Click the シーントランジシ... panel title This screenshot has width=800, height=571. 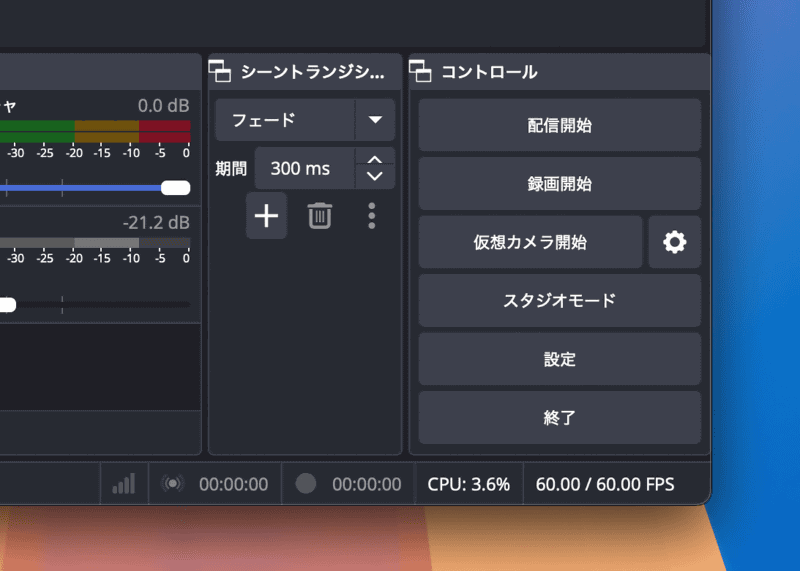312,72
